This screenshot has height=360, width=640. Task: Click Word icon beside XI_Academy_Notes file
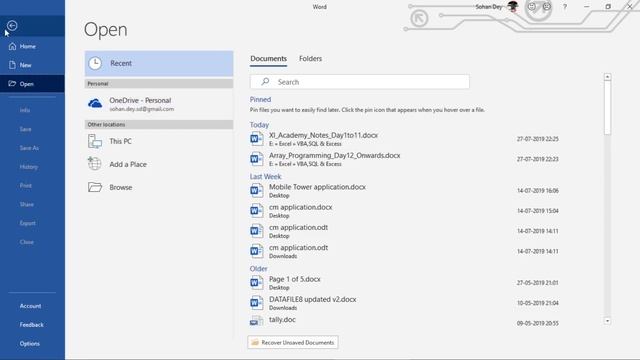click(256, 139)
